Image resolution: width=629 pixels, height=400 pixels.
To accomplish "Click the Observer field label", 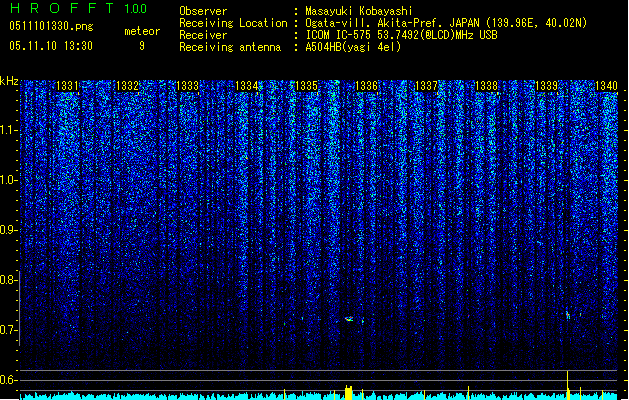I will pos(203,11).
